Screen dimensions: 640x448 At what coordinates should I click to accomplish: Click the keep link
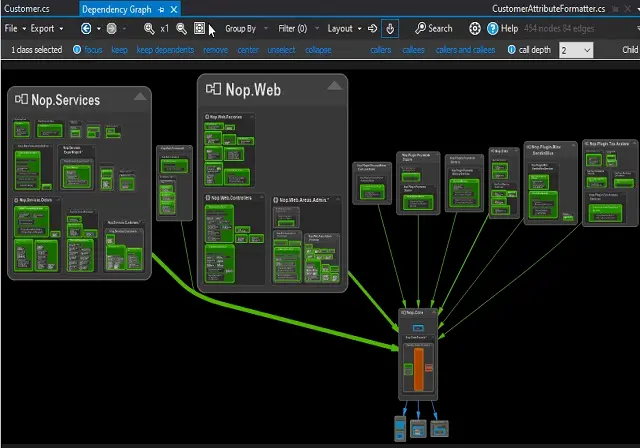click(x=119, y=50)
